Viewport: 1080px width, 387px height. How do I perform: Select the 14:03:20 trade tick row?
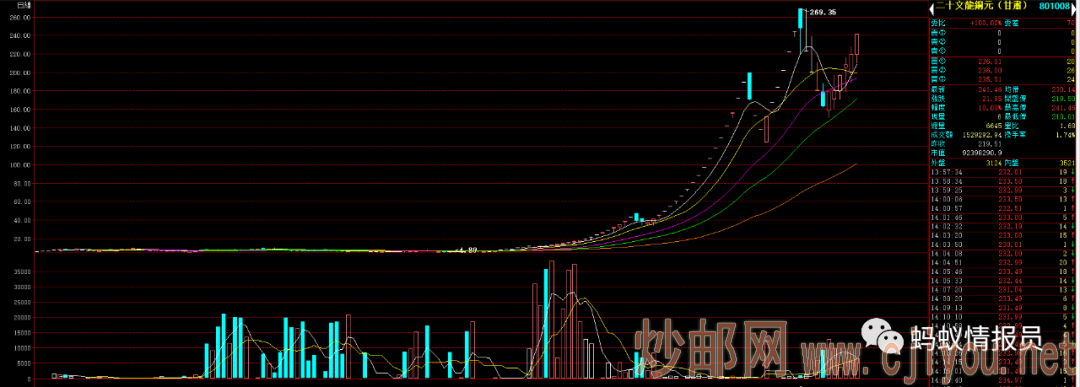click(x=1003, y=235)
